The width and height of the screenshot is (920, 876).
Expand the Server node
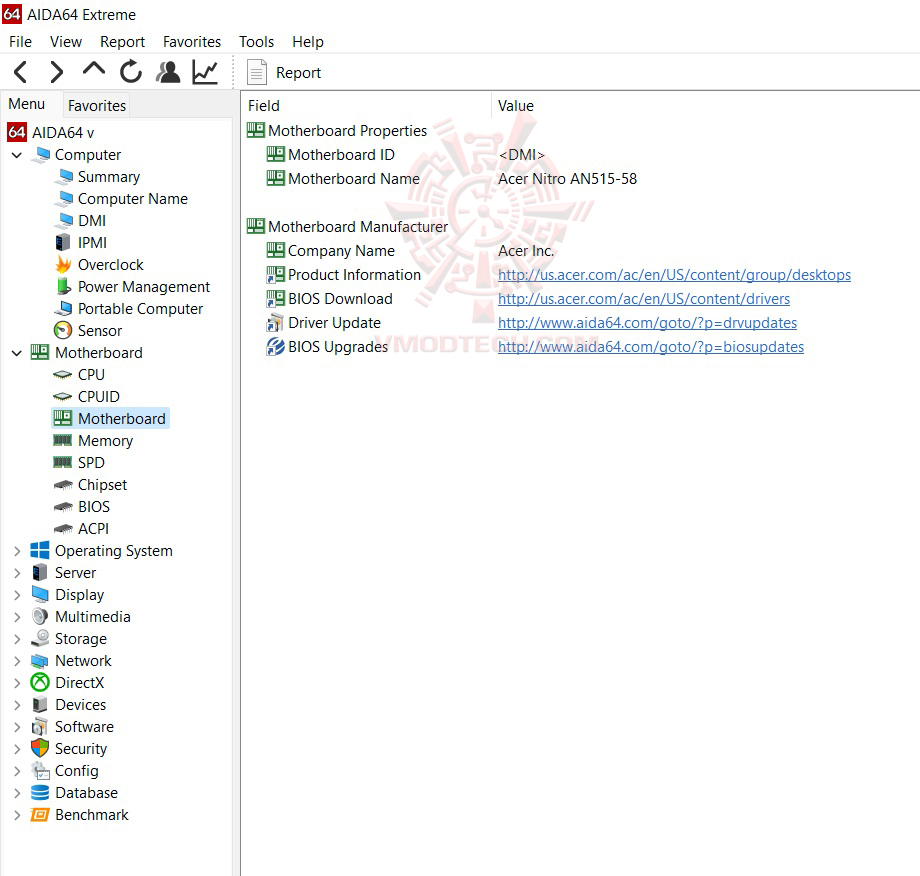coord(17,573)
